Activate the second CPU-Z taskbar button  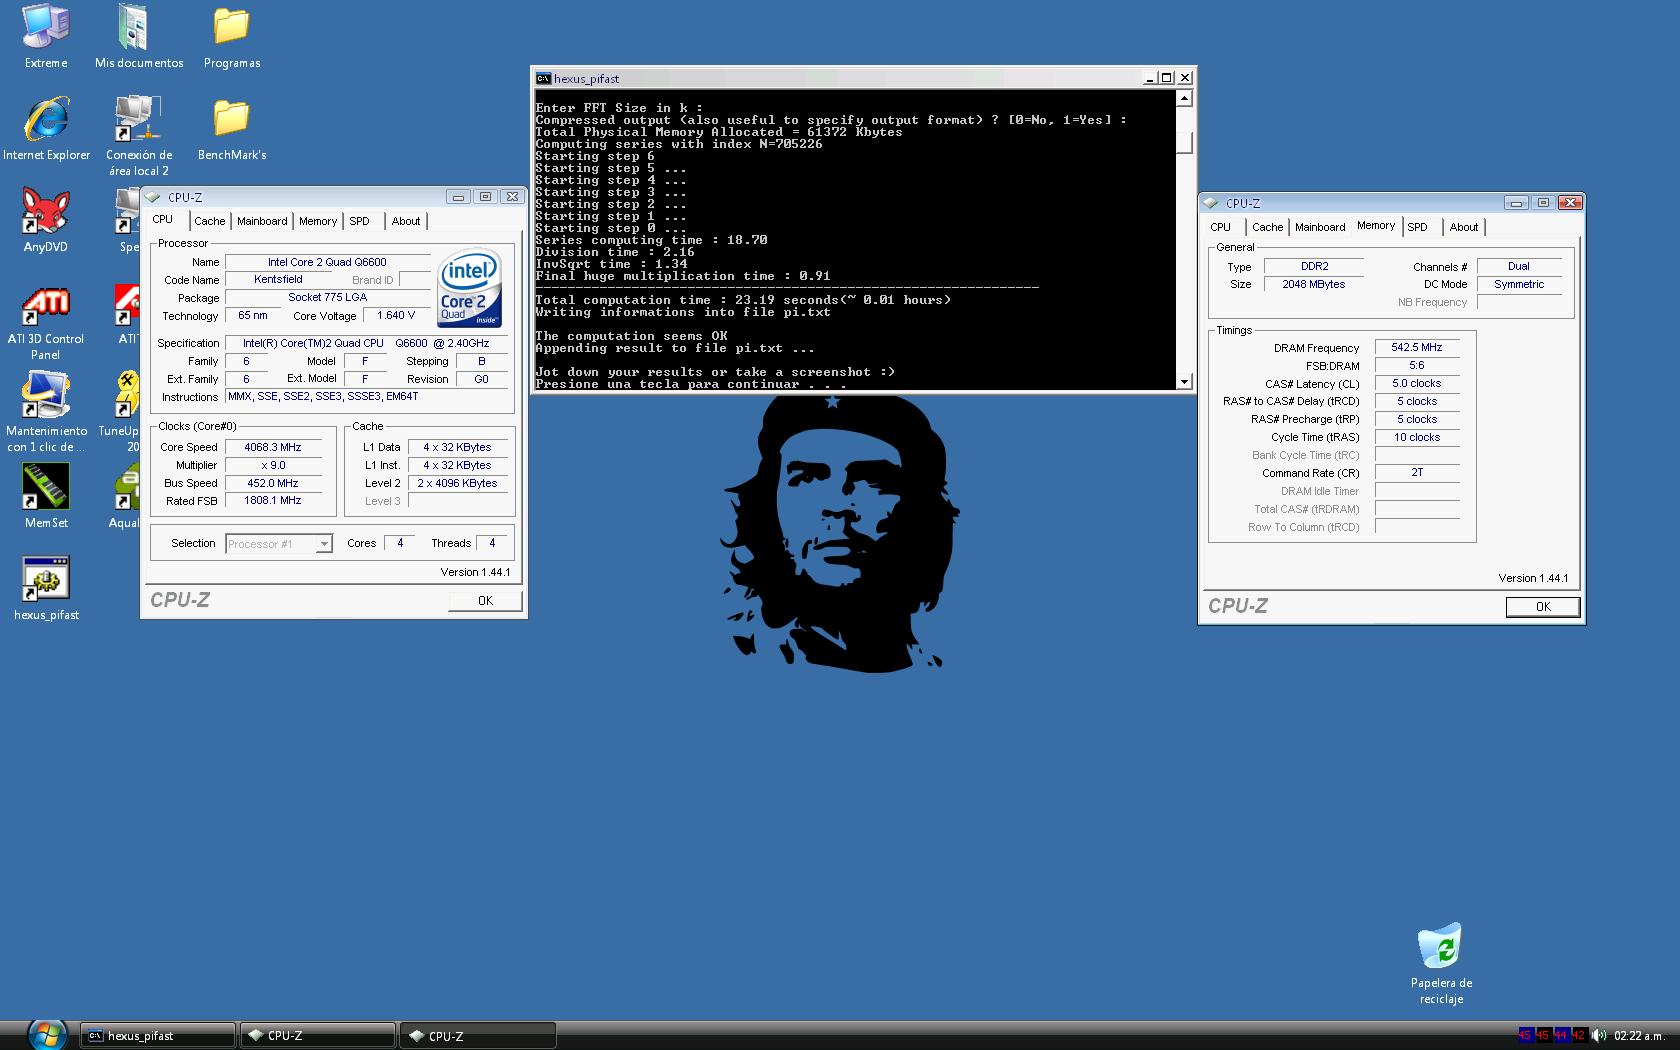[477, 1036]
